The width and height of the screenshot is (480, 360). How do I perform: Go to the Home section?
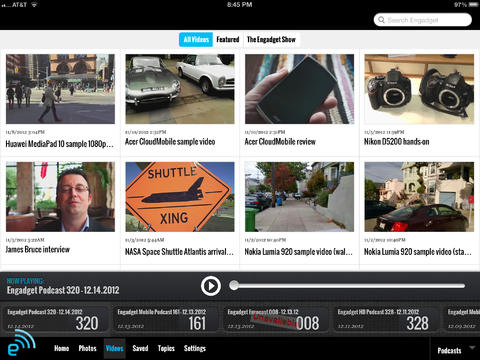pos(62,348)
